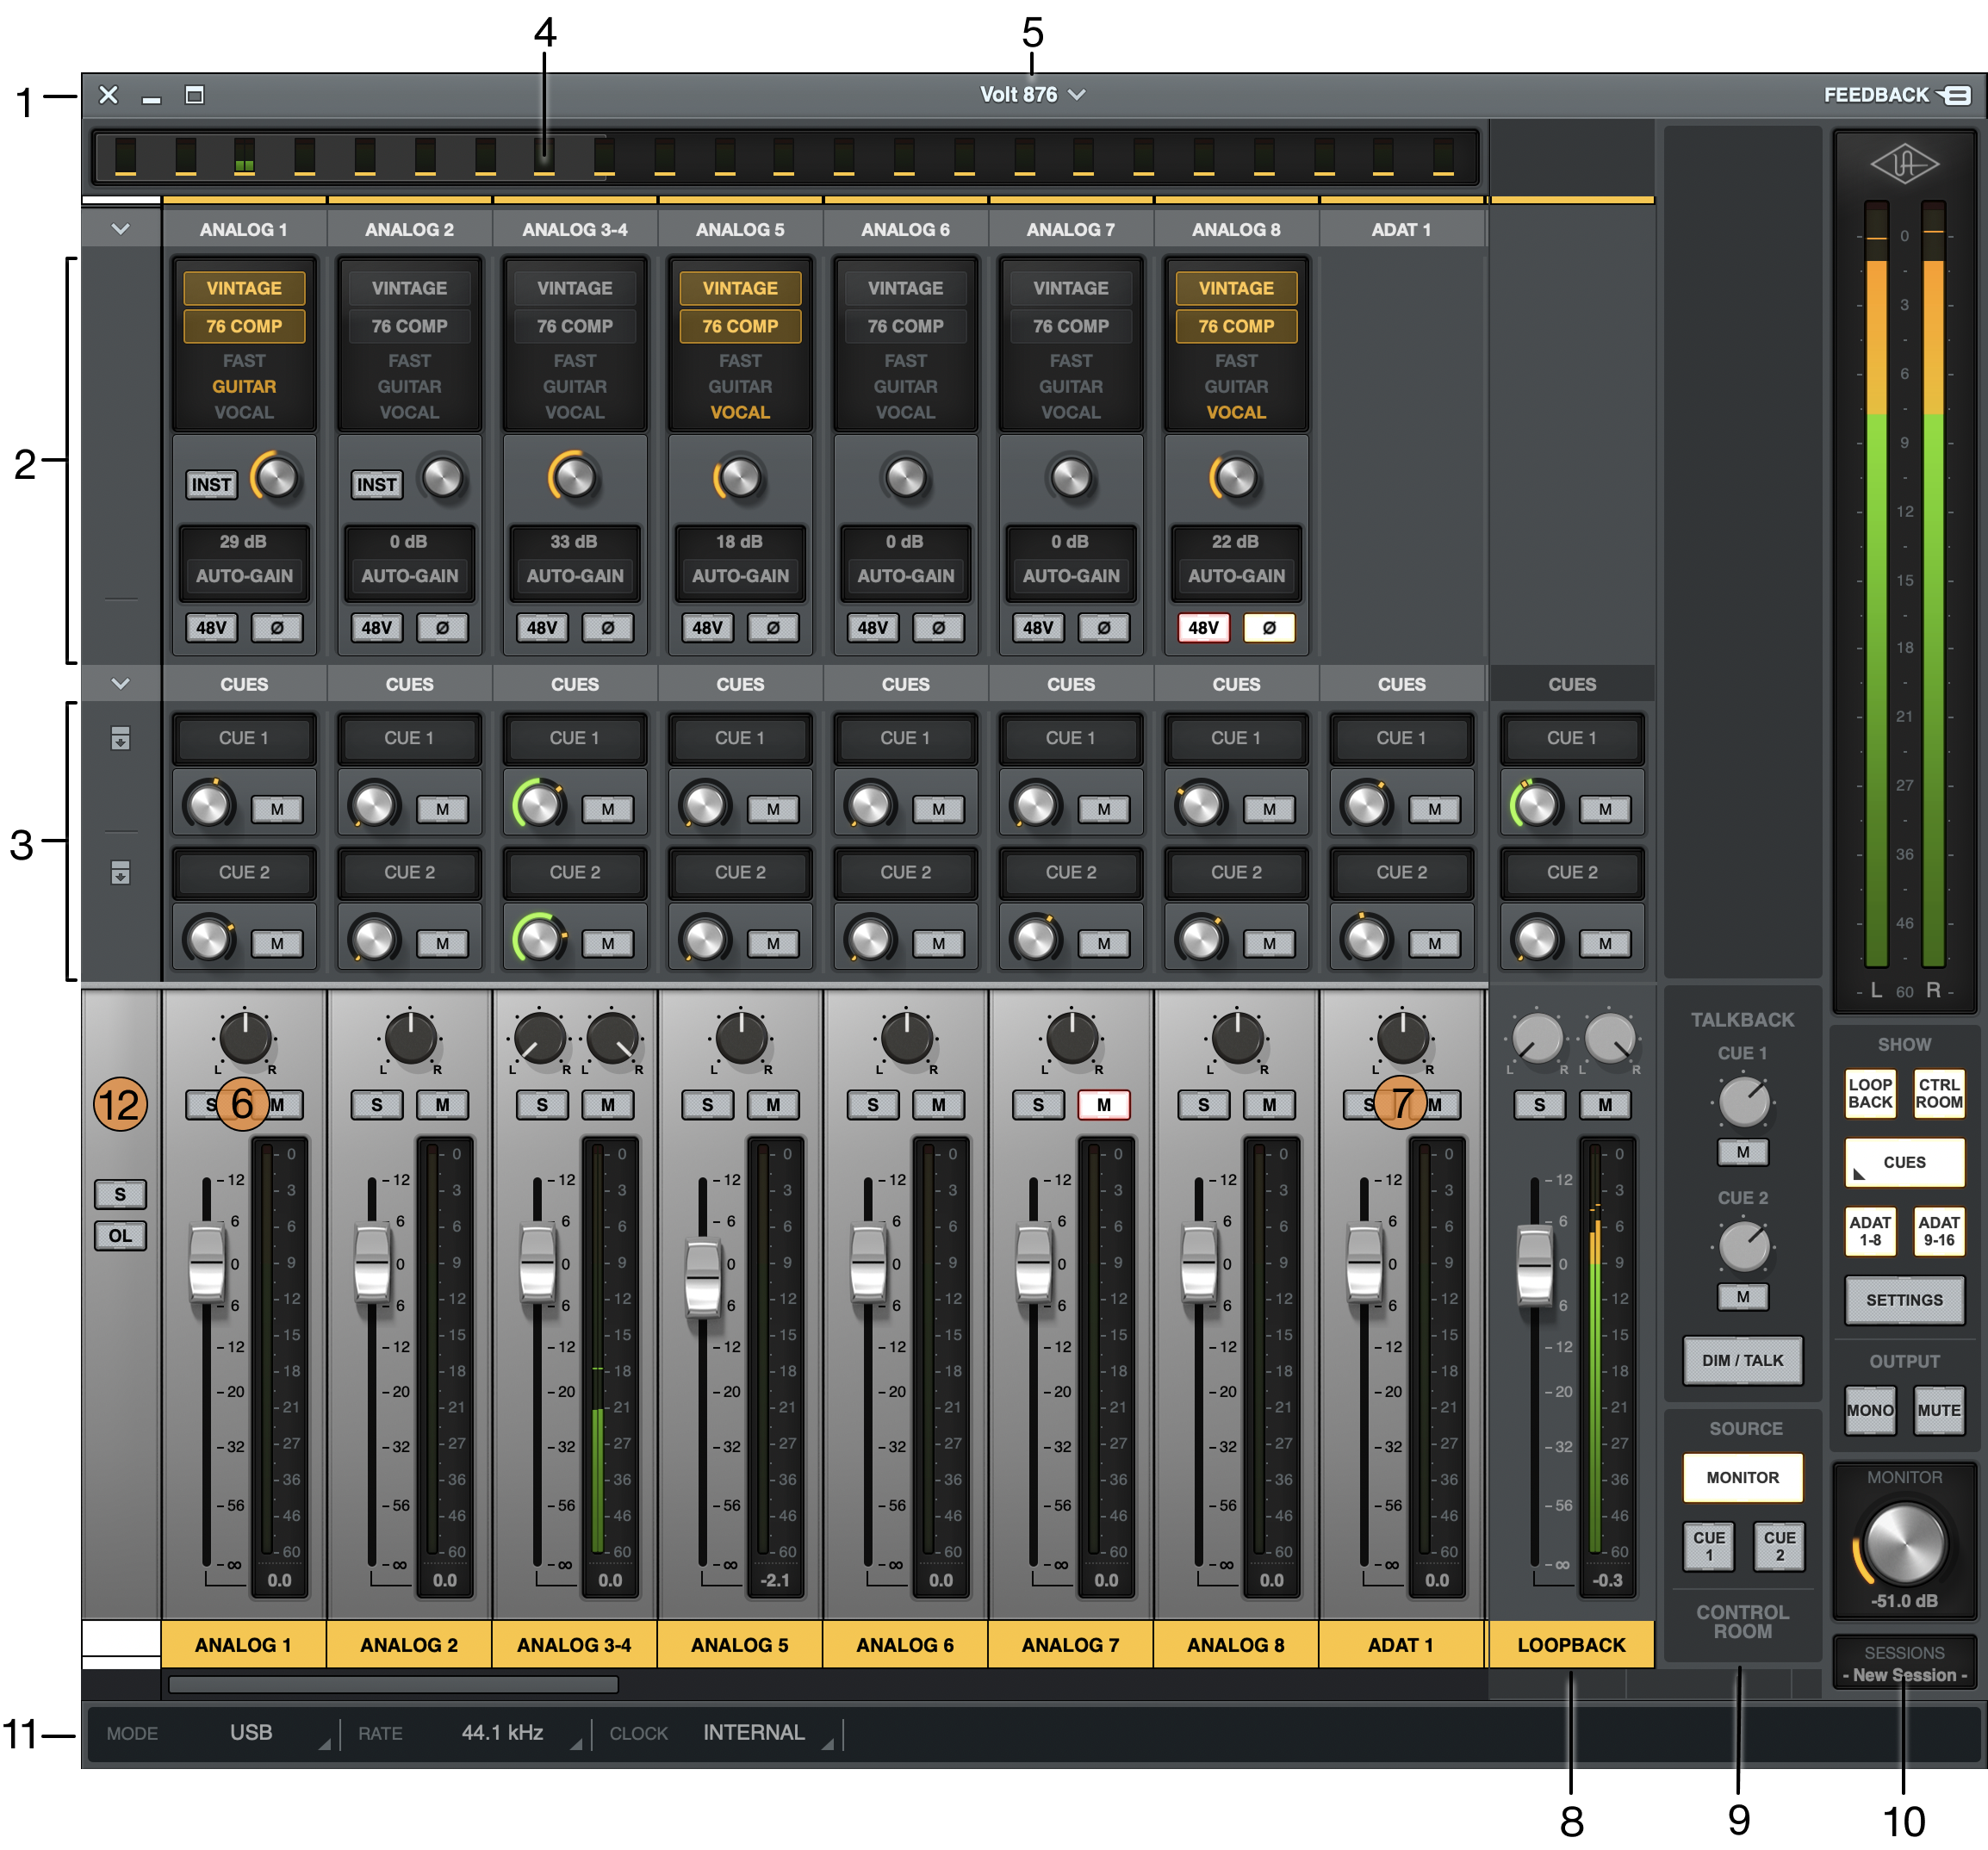Unmute the Analog 7 channel
This screenshot has width=1988, height=1850.
[1103, 1105]
